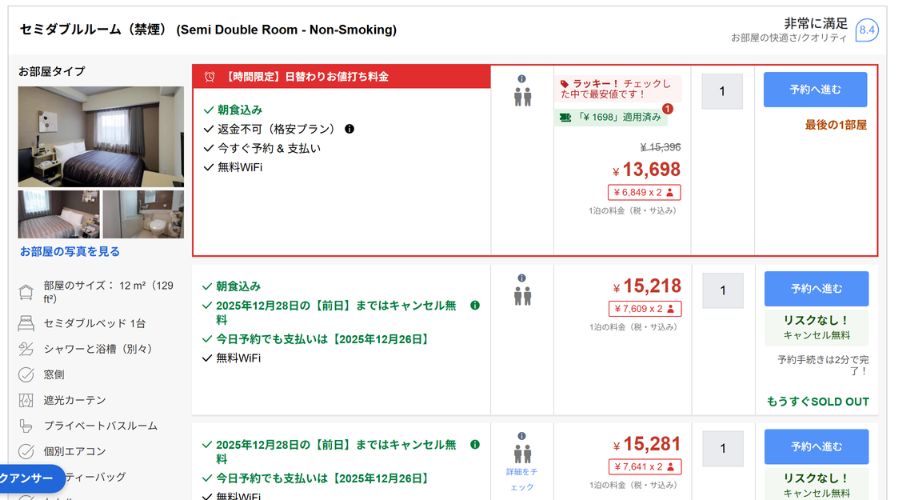Click the blue クアンサー floating button

coord(30,478)
